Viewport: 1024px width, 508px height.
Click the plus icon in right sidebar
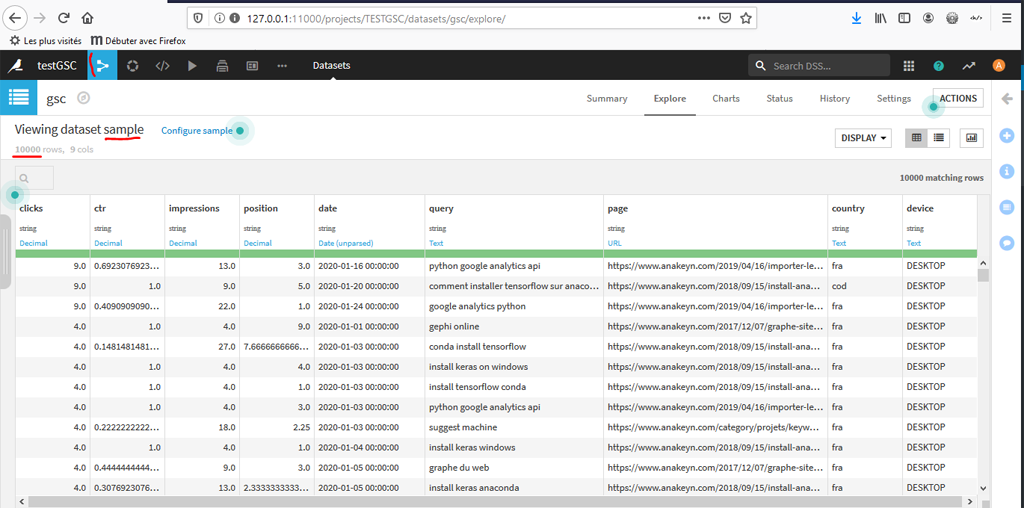point(1007,136)
